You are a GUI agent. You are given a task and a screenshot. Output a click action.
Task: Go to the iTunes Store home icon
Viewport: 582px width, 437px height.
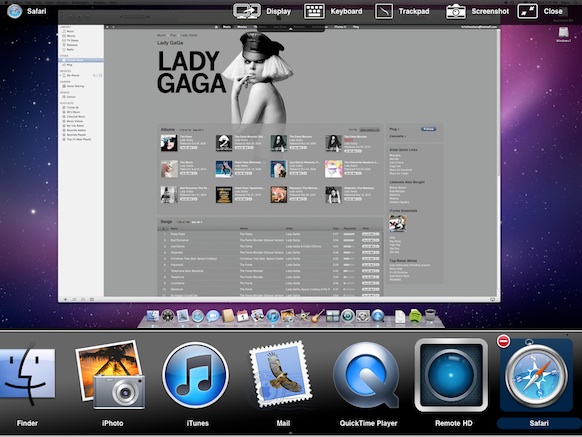tap(216, 27)
